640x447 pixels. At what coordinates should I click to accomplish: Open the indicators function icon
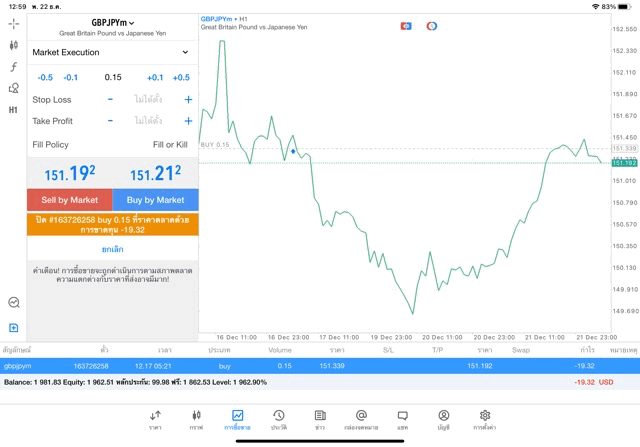pyautogui.click(x=13, y=67)
